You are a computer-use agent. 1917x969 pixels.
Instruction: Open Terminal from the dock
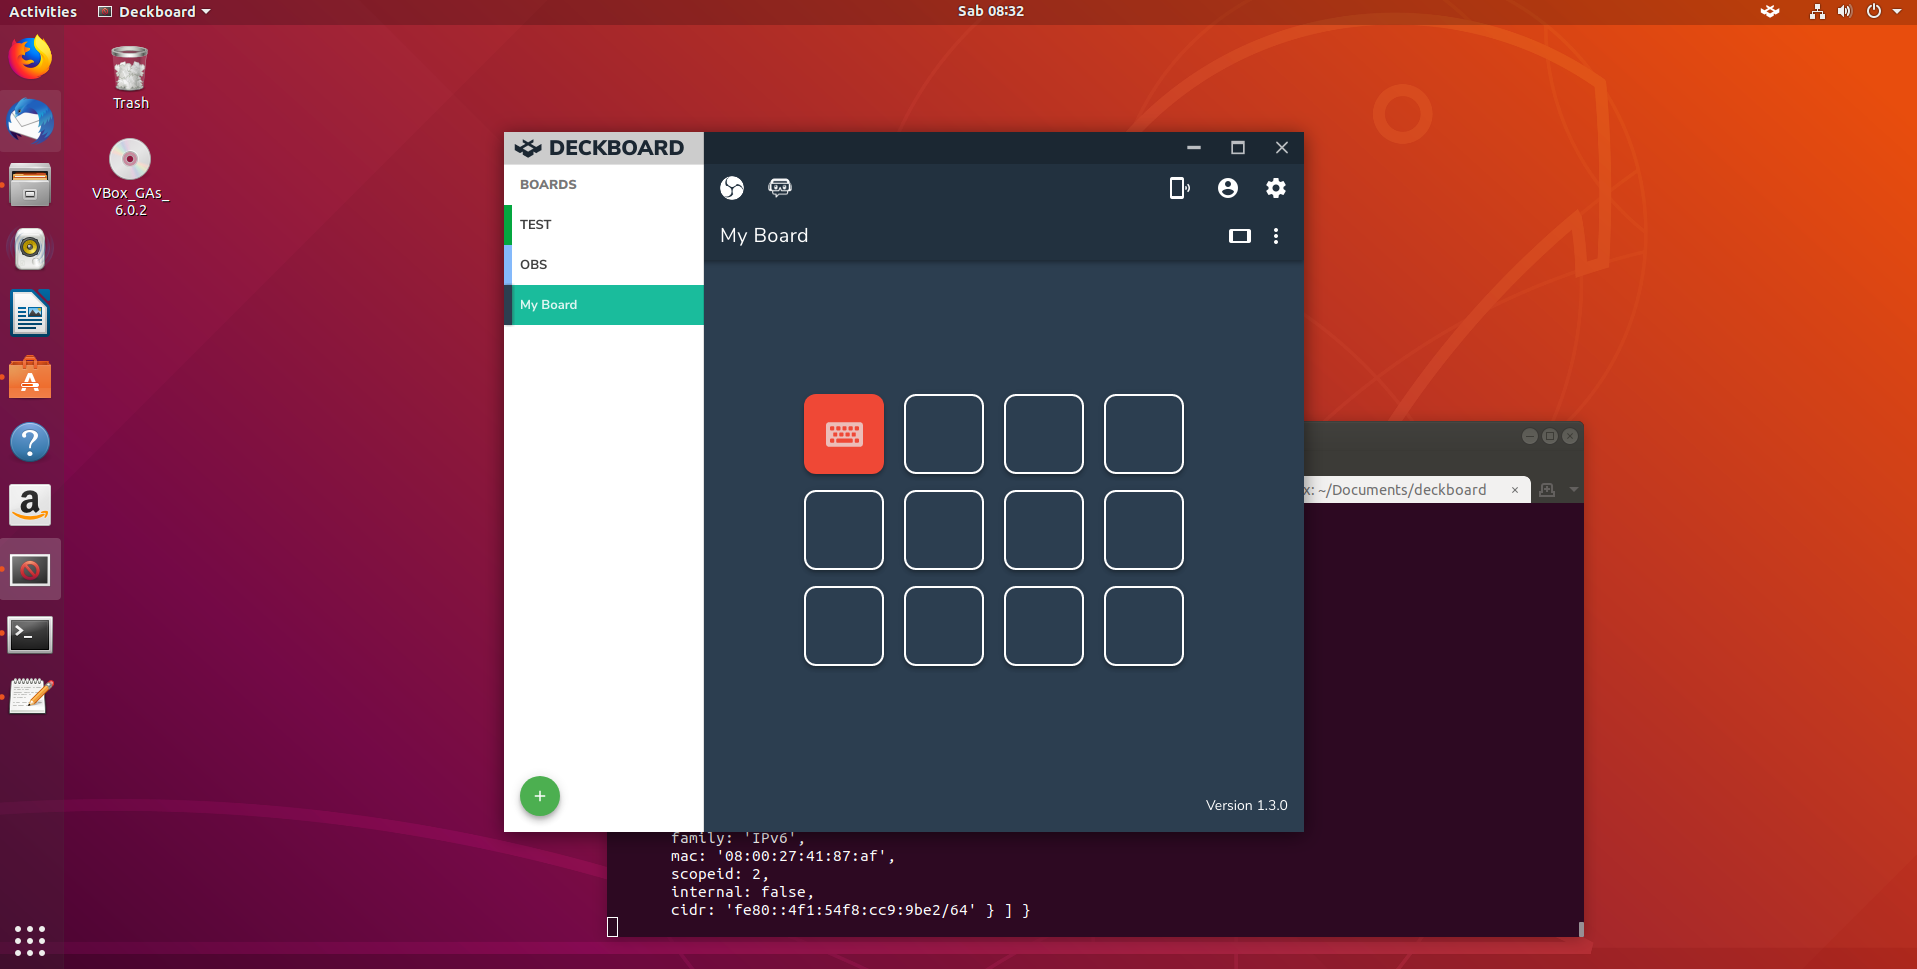click(x=31, y=634)
